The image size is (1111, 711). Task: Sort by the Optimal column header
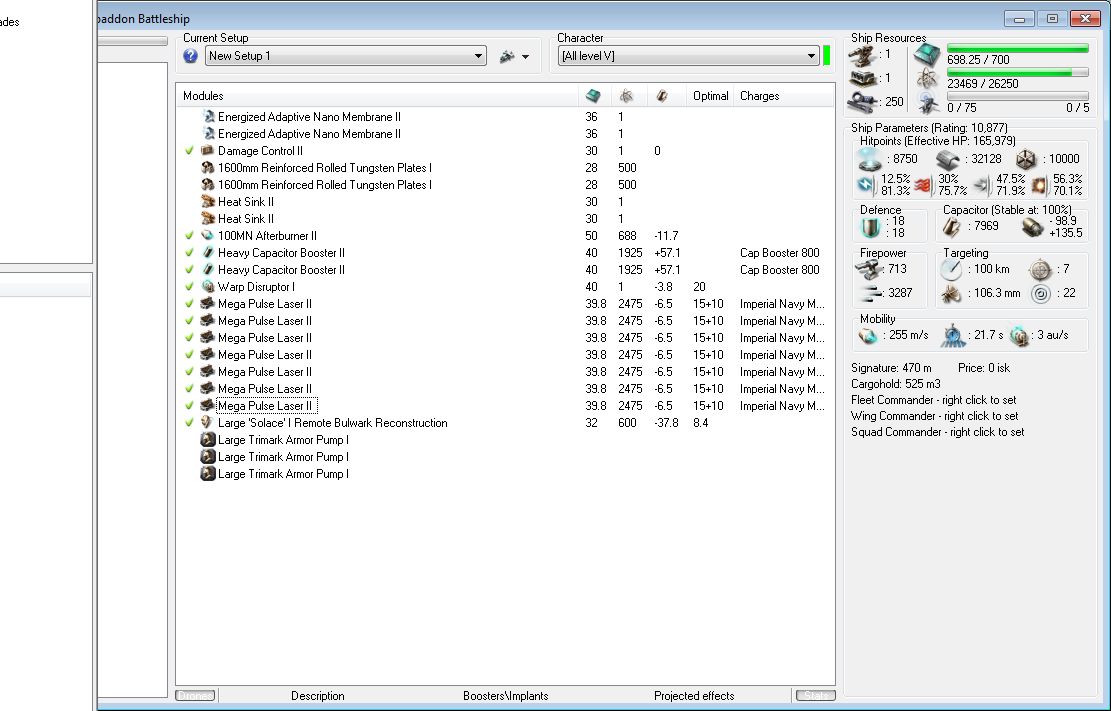710,96
